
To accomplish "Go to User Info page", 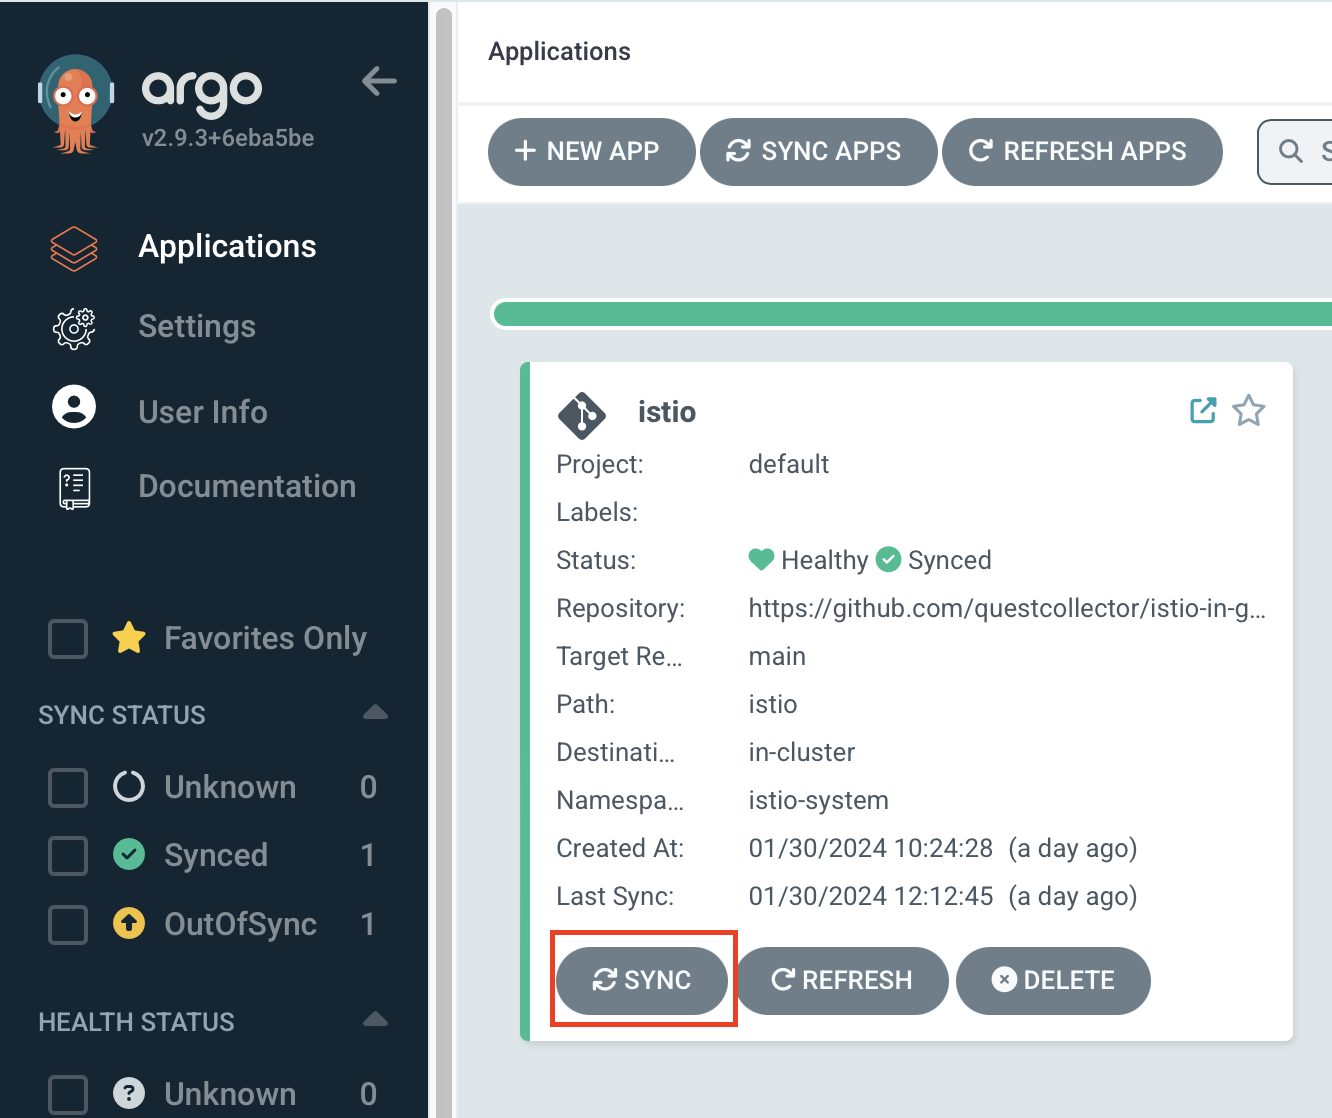I will tap(203, 412).
